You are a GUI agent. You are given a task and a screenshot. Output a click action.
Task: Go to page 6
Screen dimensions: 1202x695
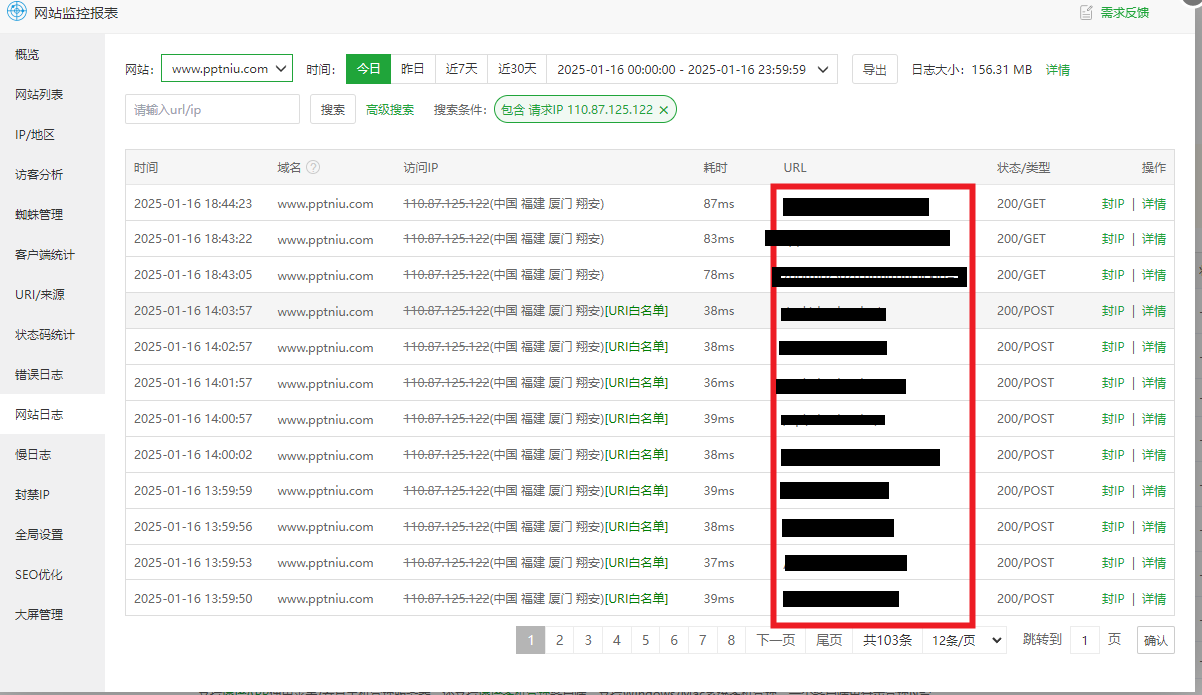pos(674,640)
